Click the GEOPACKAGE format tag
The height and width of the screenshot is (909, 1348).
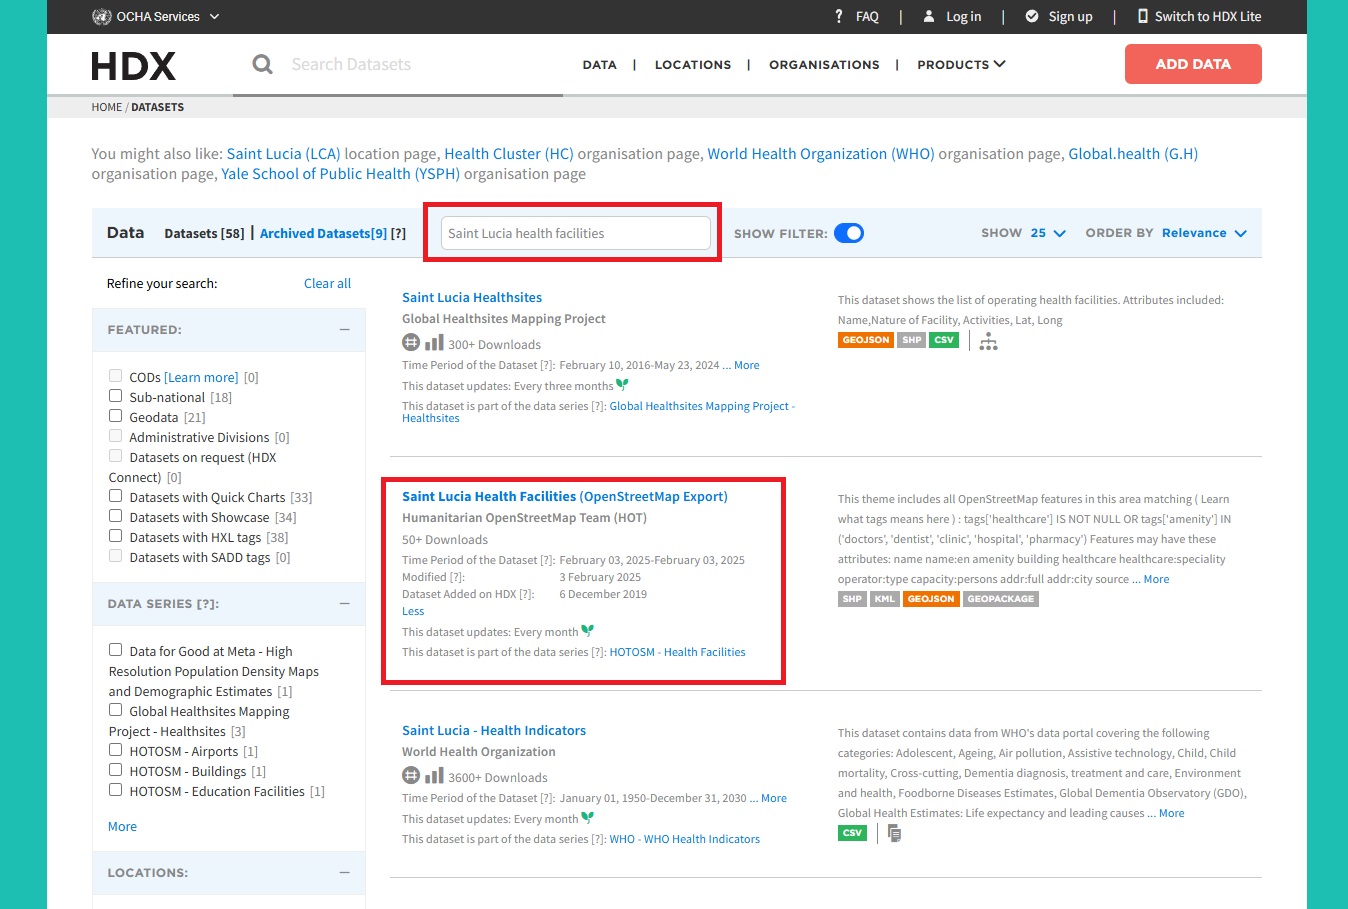(1001, 599)
